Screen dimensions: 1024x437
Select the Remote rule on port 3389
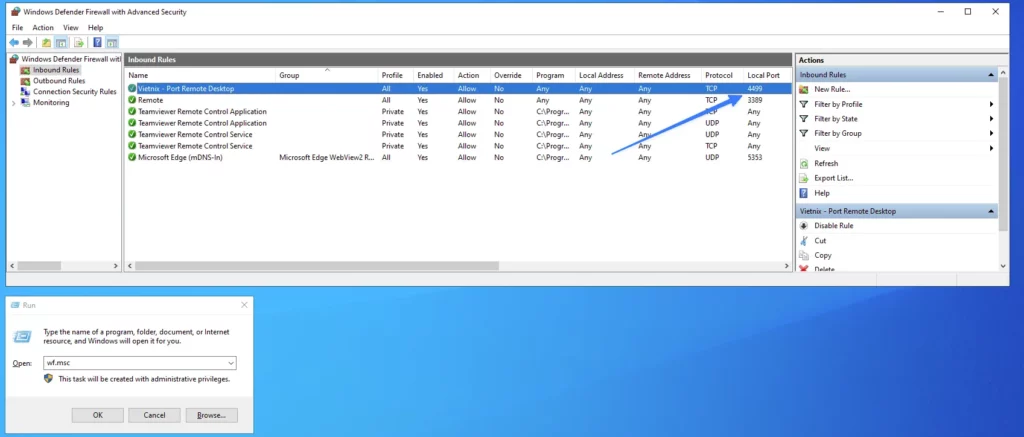(x=150, y=100)
